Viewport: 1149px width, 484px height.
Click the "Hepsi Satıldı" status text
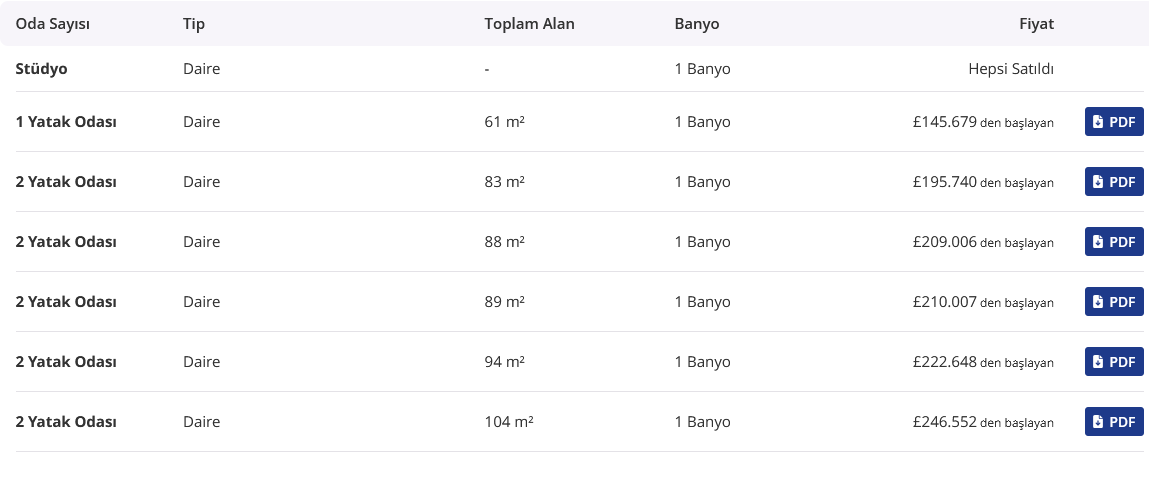(x=1011, y=70)
